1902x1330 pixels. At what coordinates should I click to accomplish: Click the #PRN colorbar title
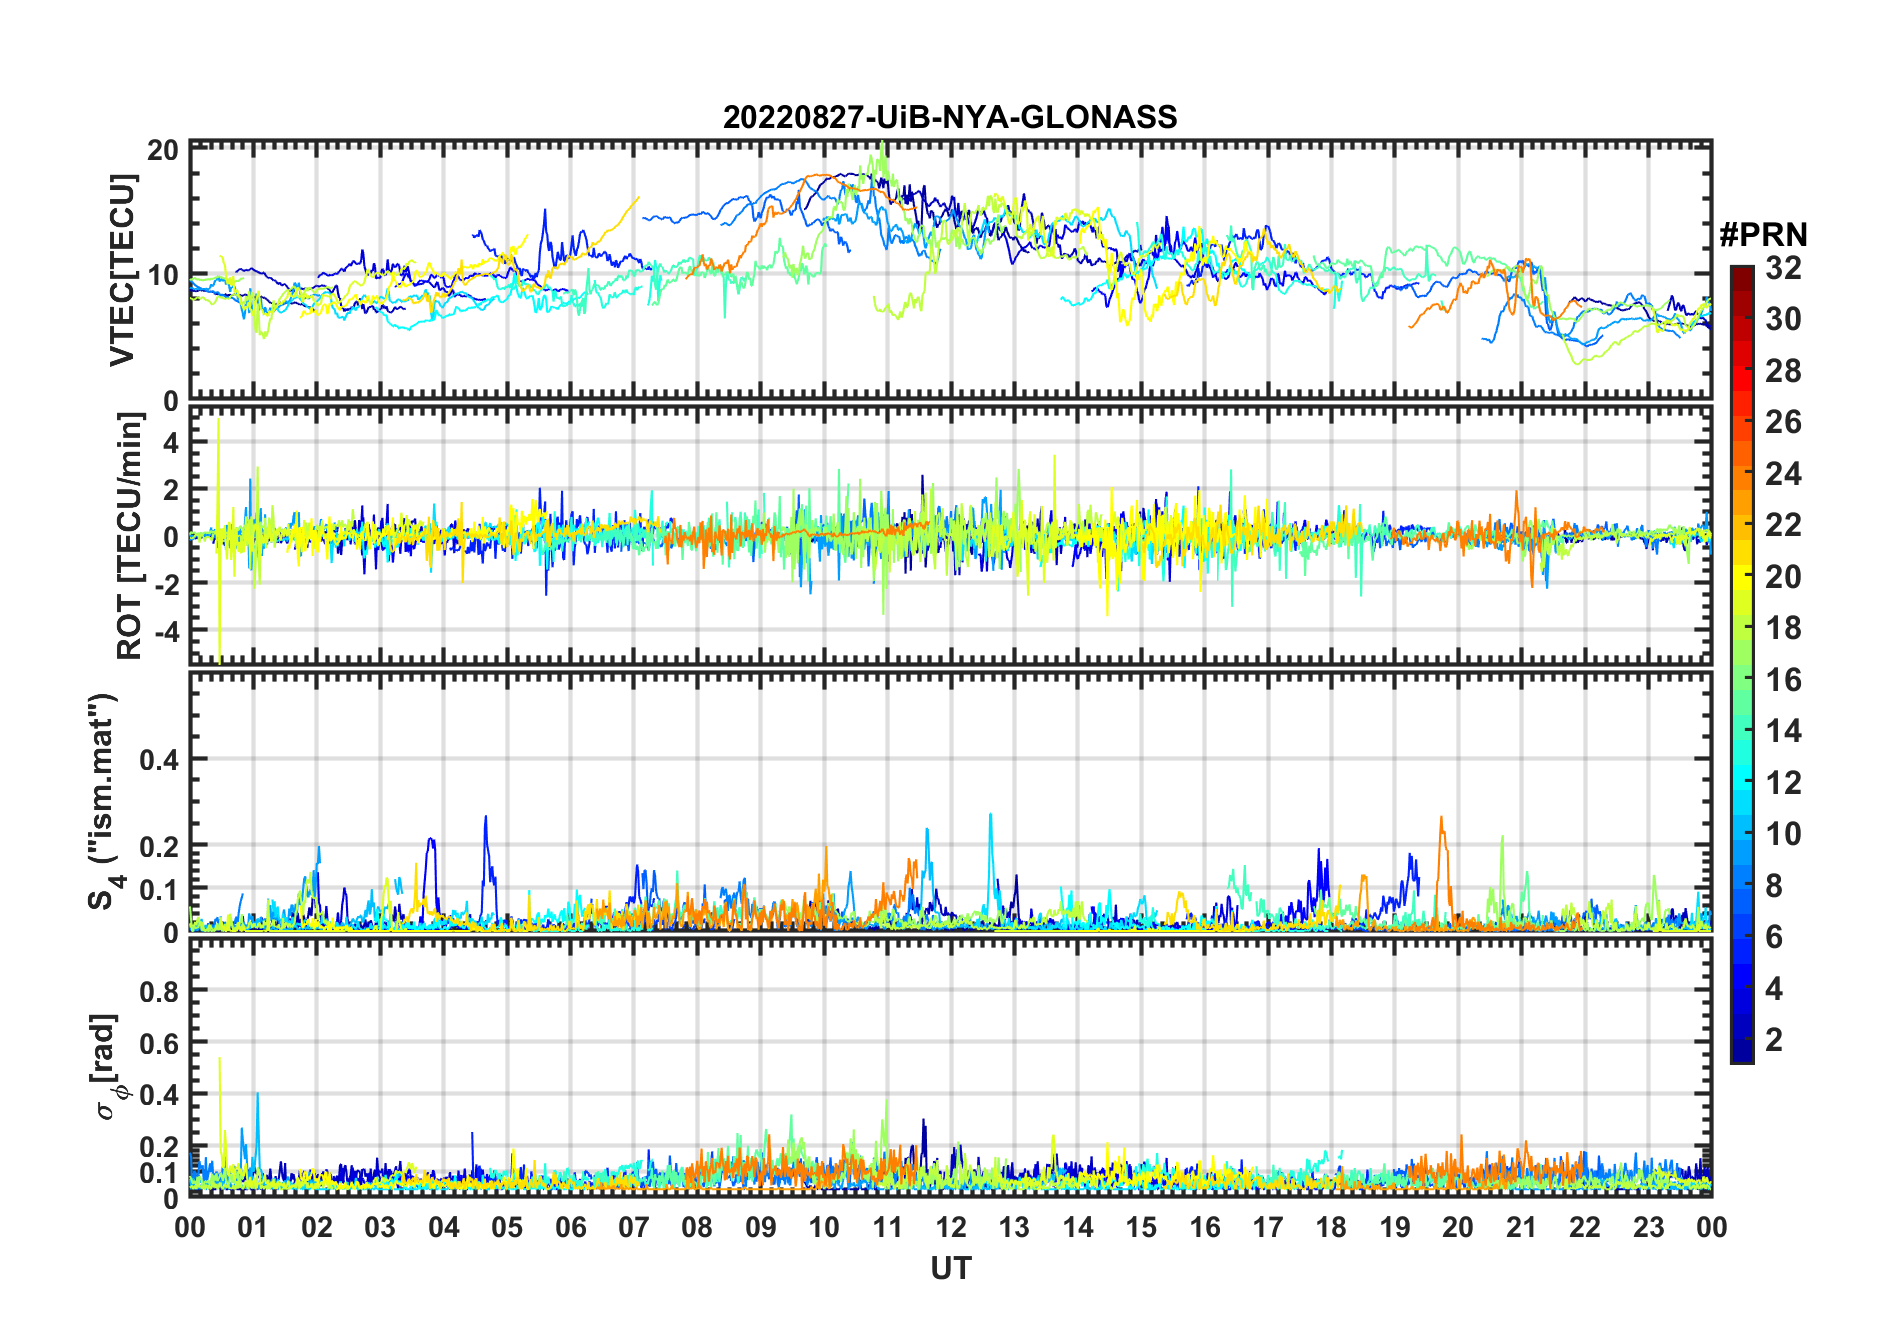1764,234
